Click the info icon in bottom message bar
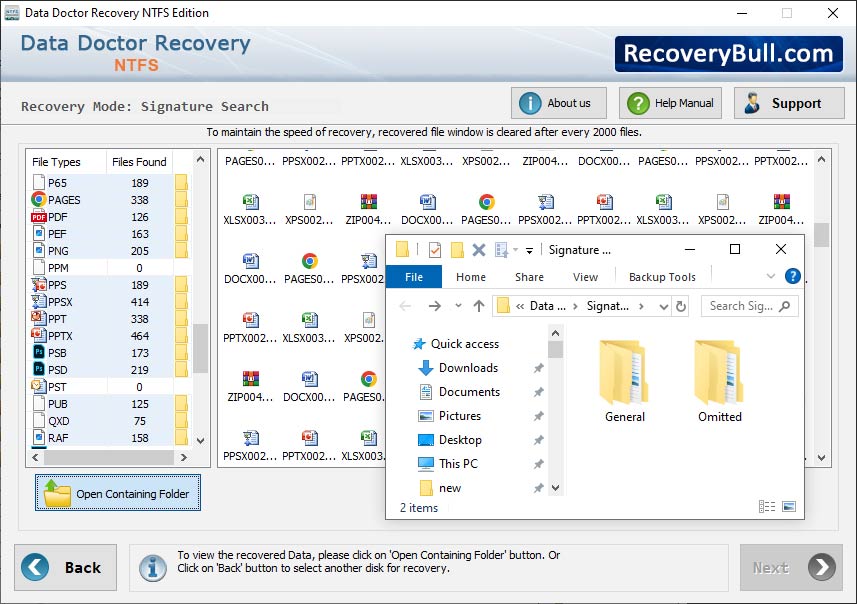857x604 pixels. point(152,568)
